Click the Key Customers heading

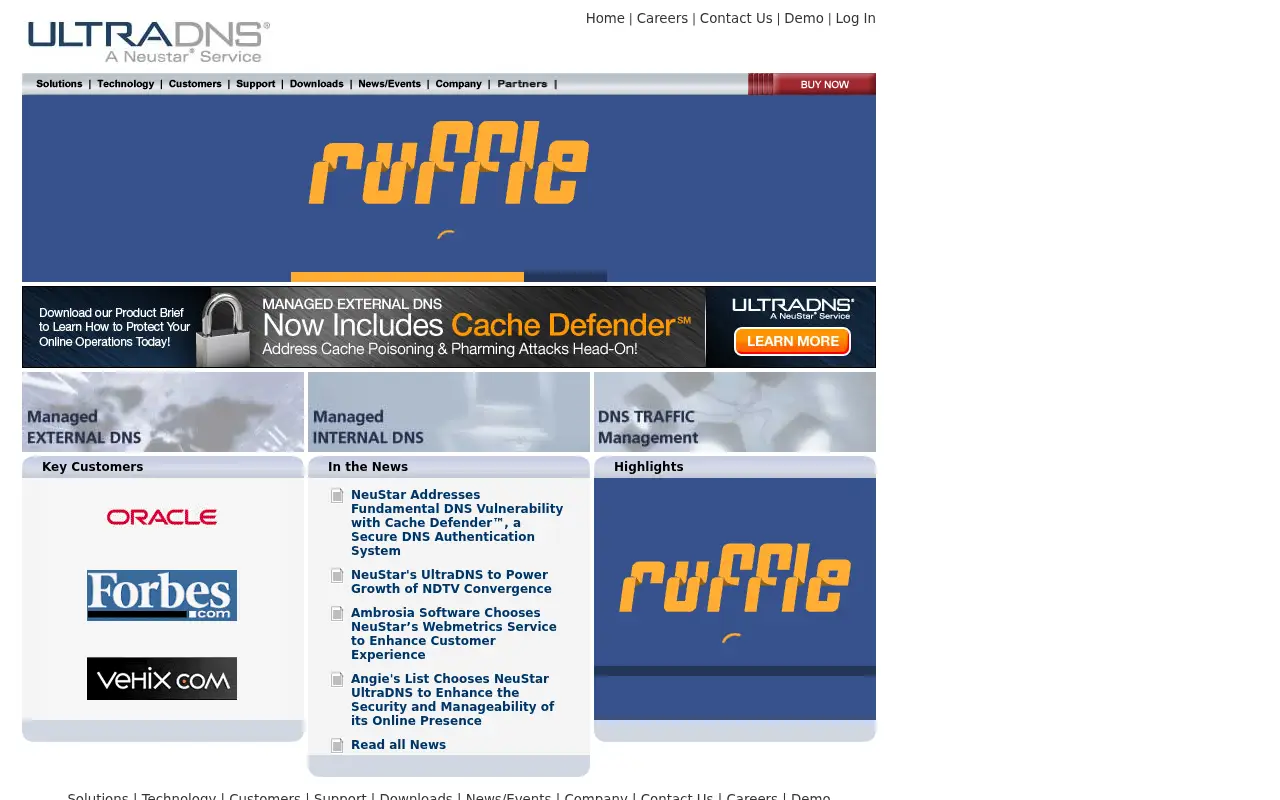(93, 467)
